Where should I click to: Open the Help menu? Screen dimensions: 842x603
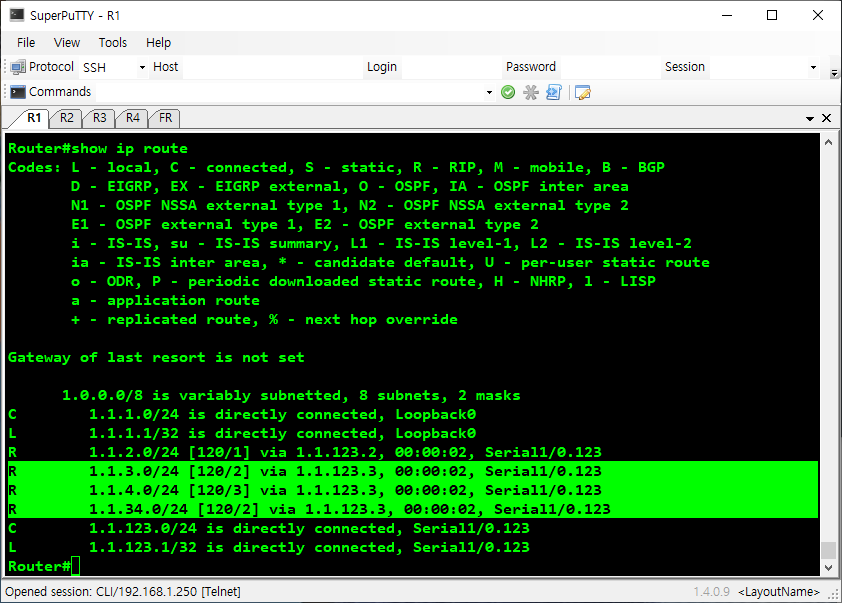158,42
